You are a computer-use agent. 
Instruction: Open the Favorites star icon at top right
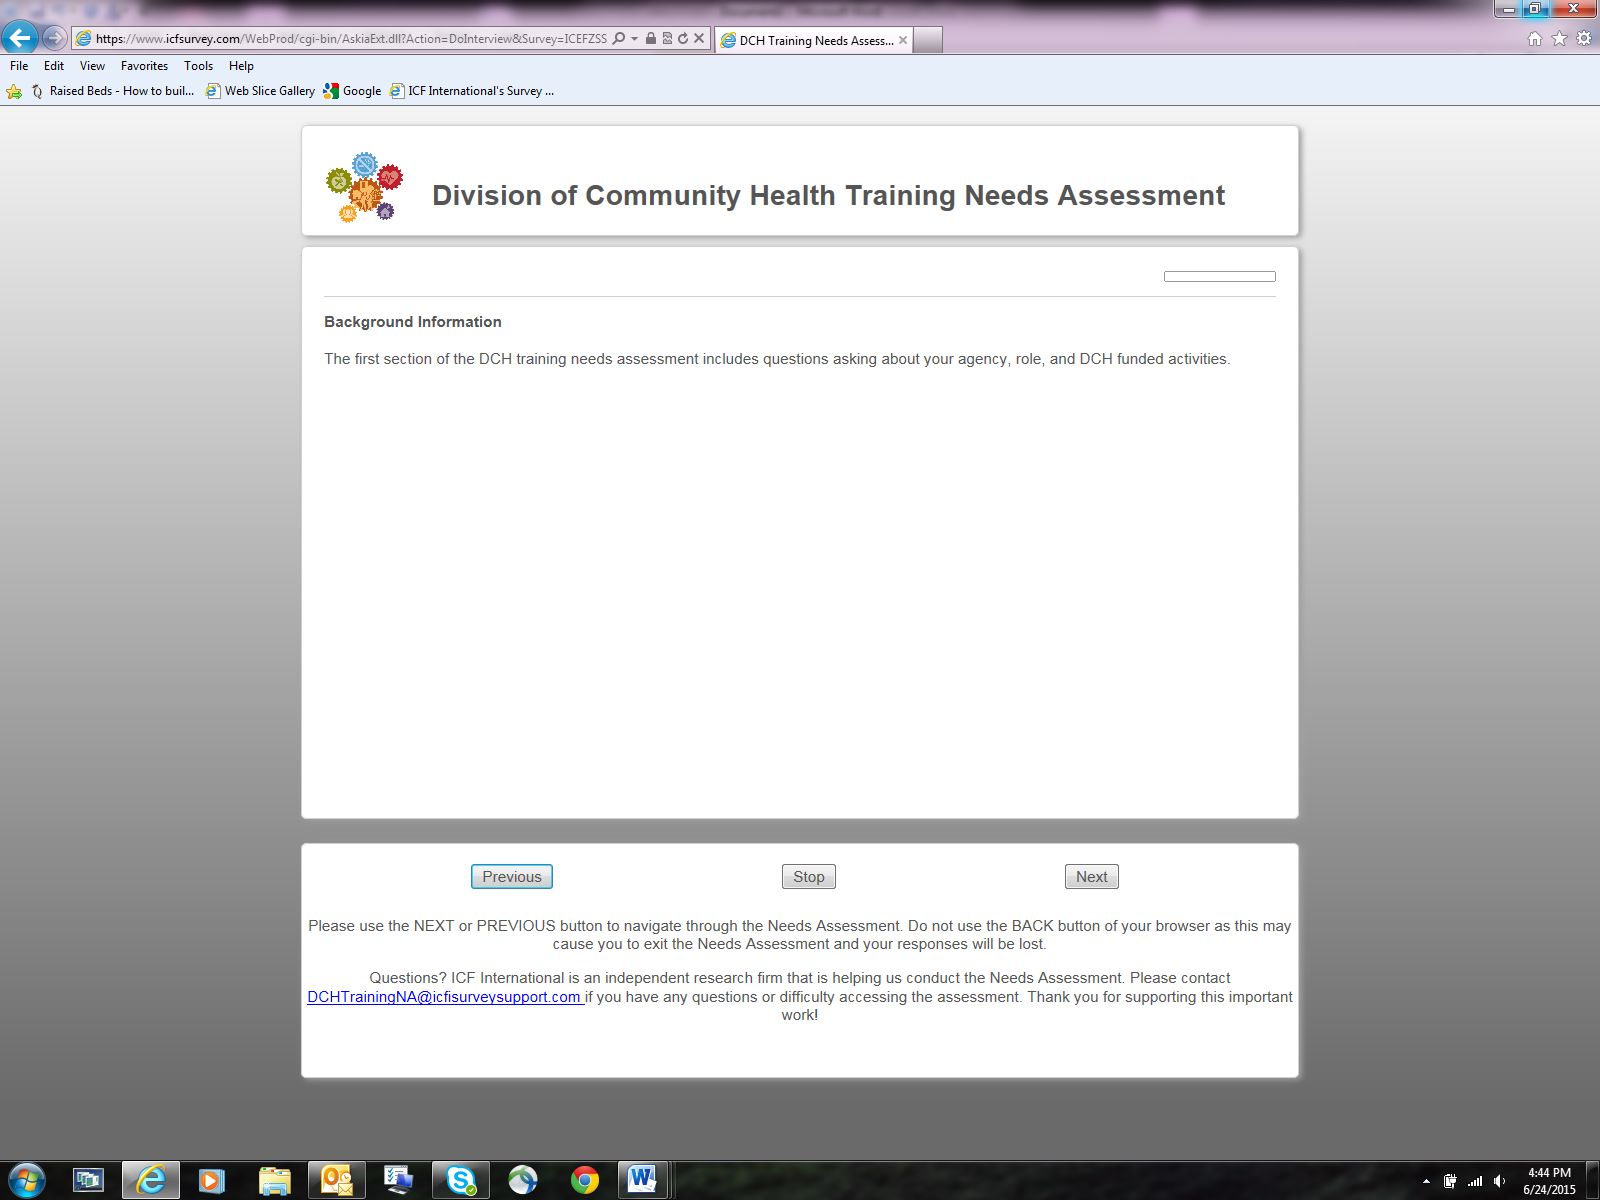(x=1559, y=39)
